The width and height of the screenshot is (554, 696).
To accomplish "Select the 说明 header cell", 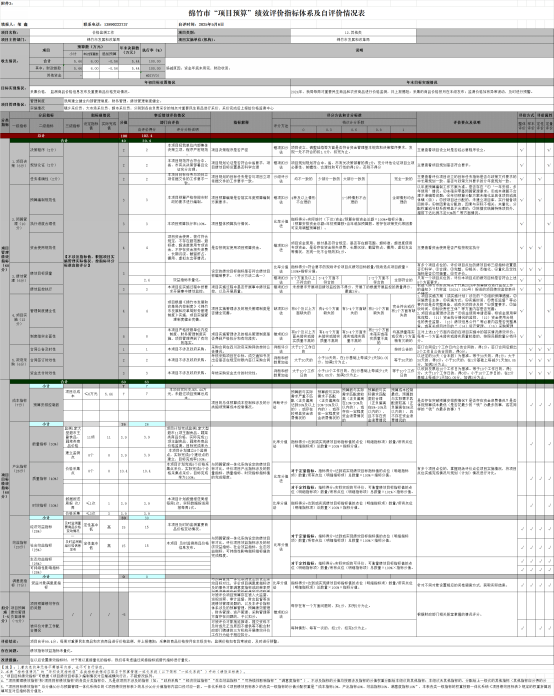I will point(359,50).
